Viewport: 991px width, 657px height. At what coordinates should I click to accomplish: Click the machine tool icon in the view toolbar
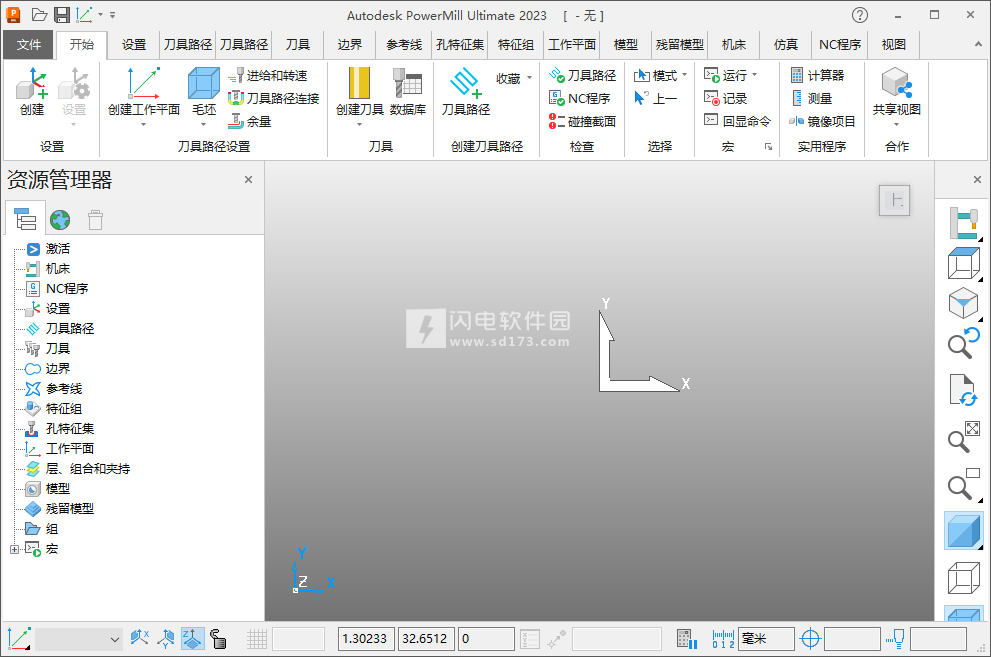click(x=963, y=223)
